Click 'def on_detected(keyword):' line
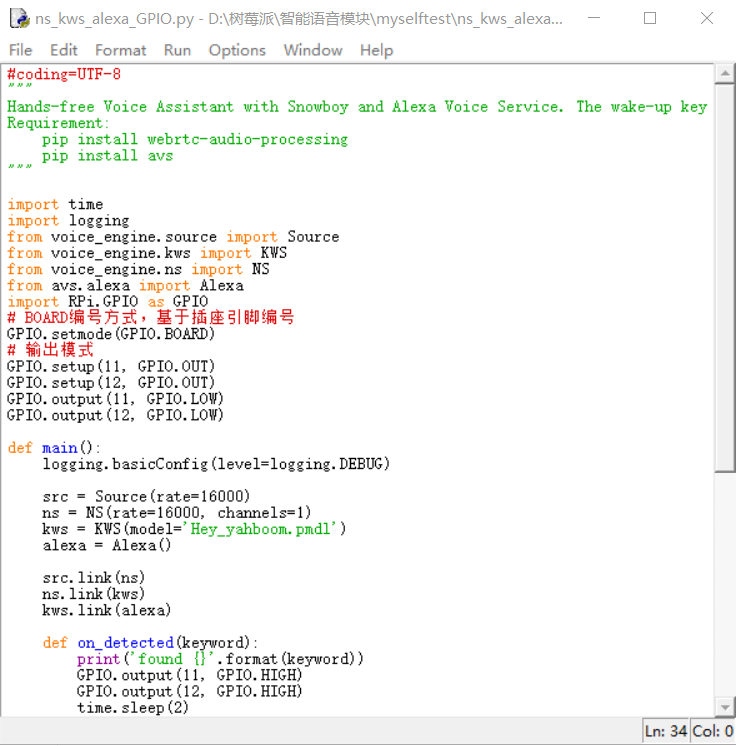Screen dimensions: 736x746 click(150, 642)
